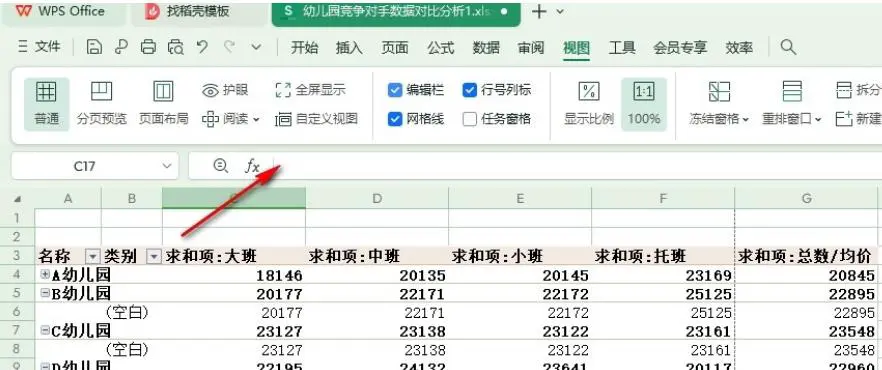Open the search magnifier icon
This screenshot has width=882, height=370.
click(788, 47)
